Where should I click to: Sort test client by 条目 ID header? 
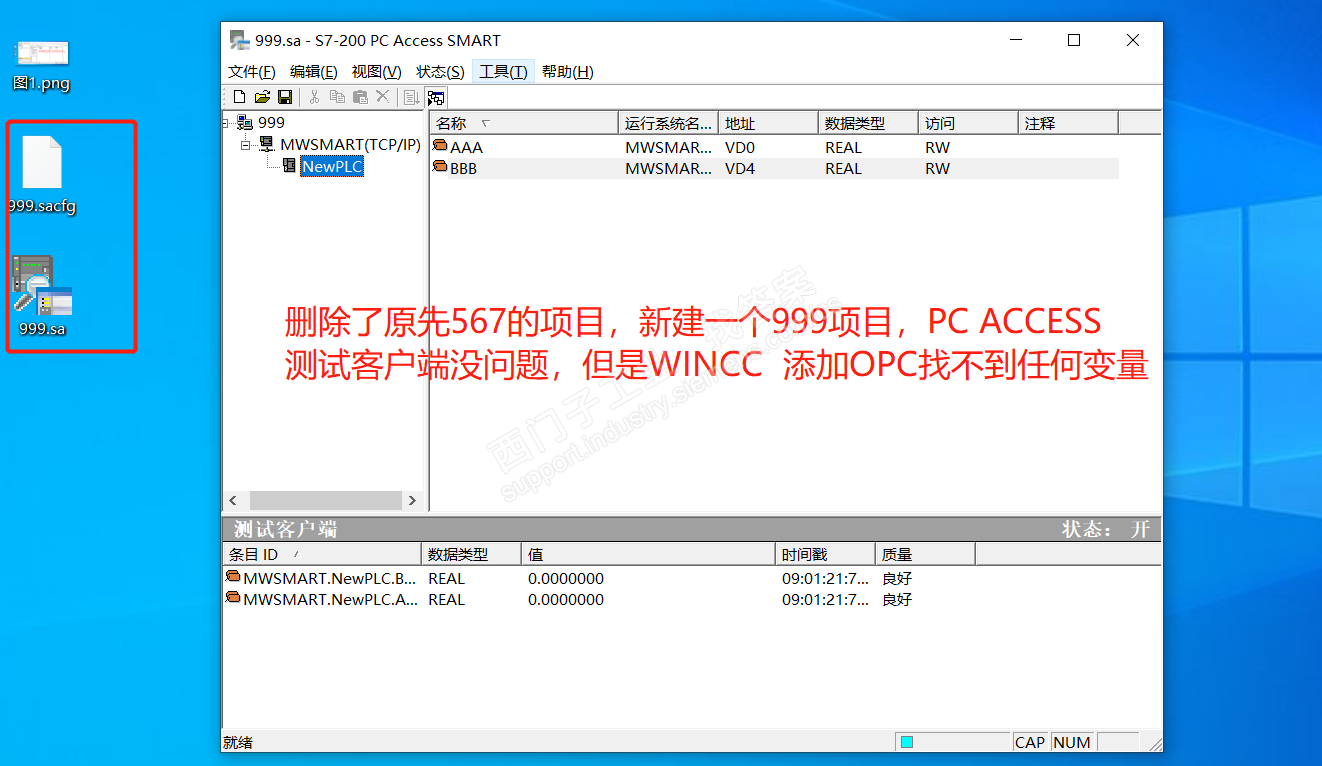pyautogui.click(x=322, y=554)
